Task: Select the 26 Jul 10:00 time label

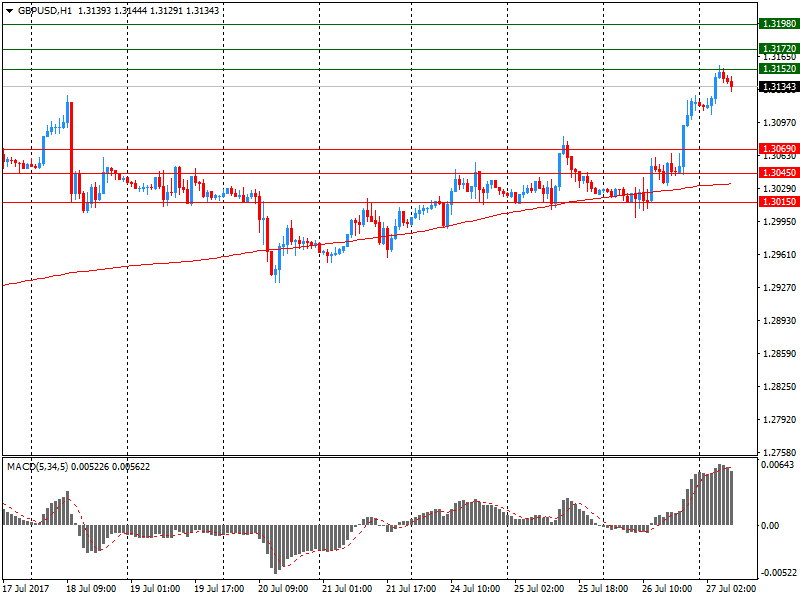Action: [x=667, y=589]
